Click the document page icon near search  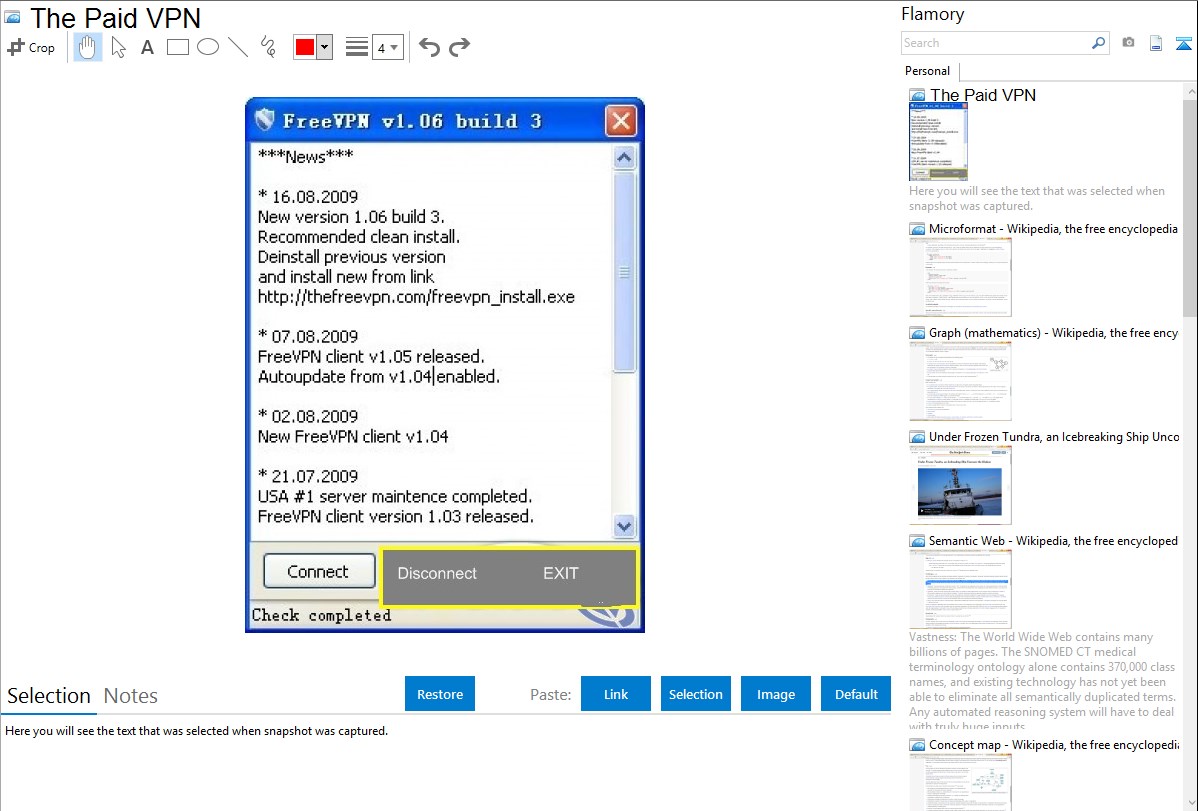coord(1156,43)
